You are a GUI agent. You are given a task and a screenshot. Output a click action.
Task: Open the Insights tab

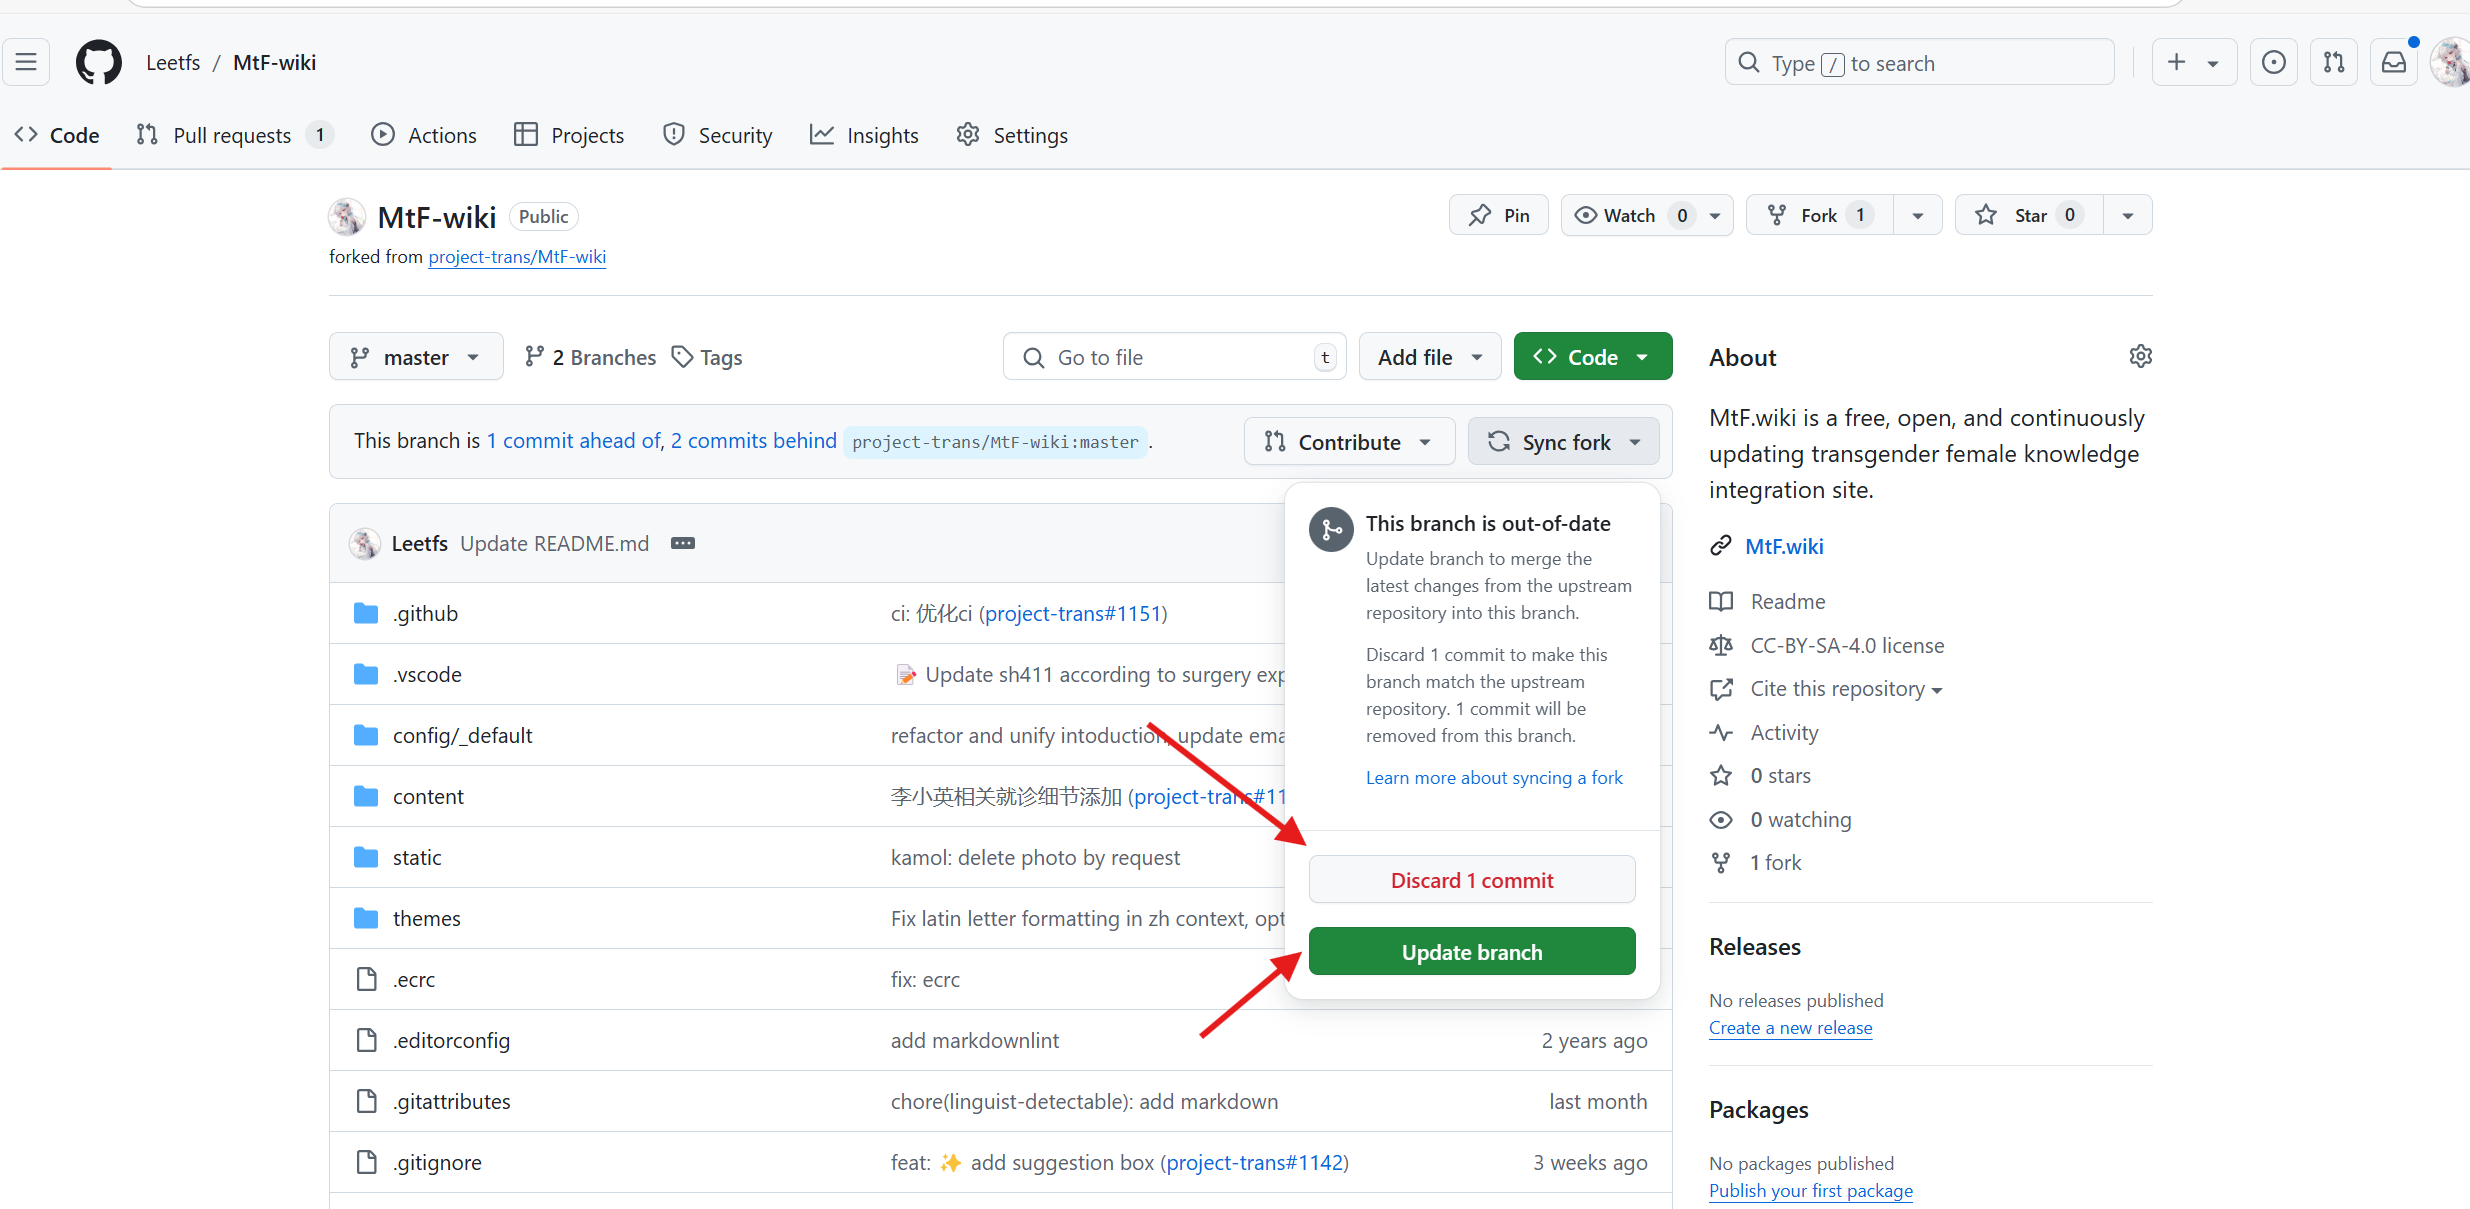coord(864,135)
